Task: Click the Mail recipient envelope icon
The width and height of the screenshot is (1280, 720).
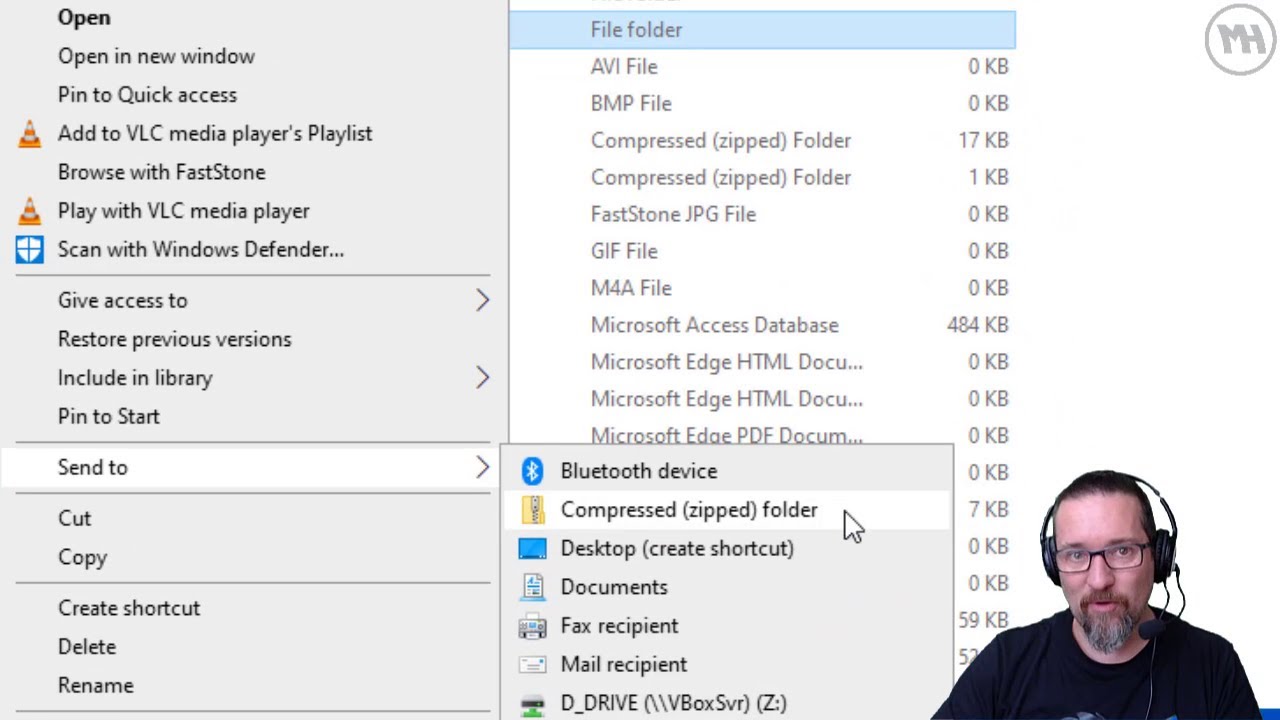Action: (532, 665)
